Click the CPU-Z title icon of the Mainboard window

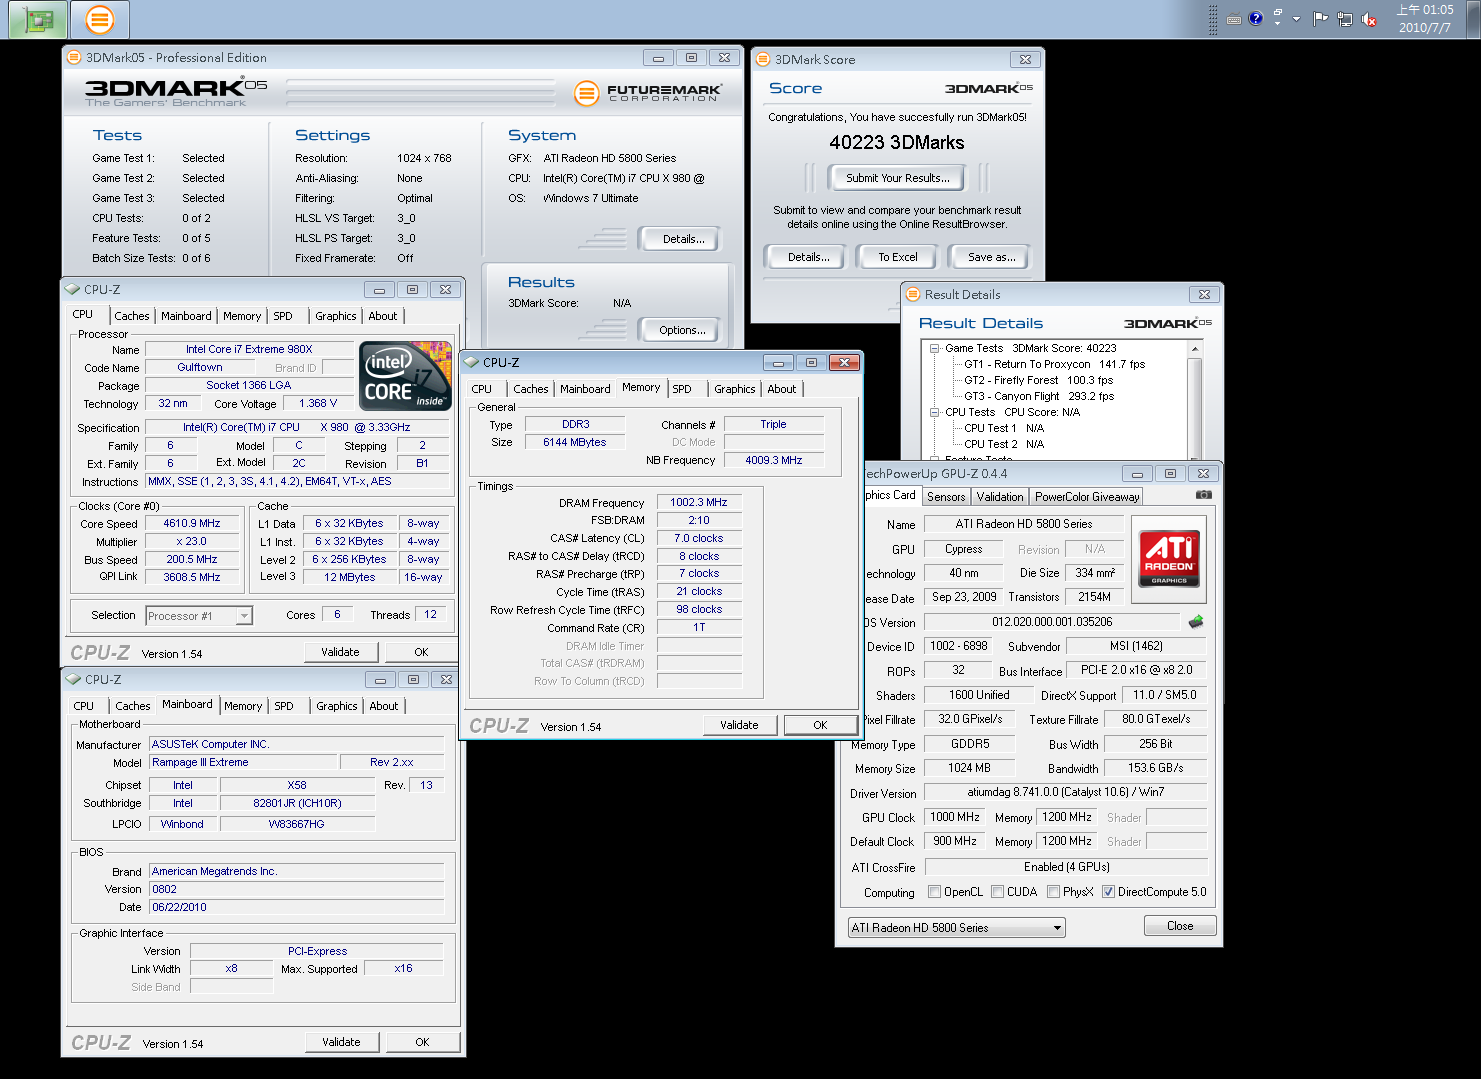(x=73, y=679)
